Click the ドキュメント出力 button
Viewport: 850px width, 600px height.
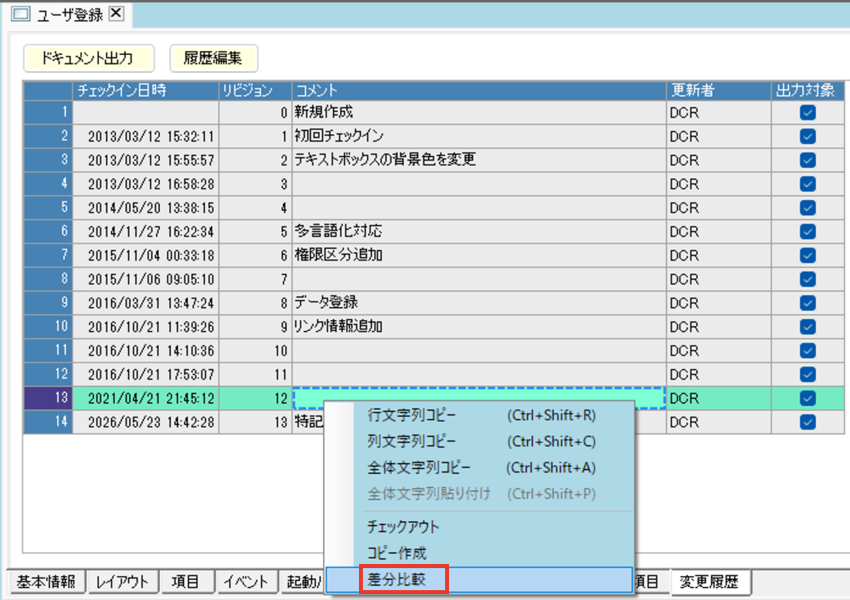[88, 58]
